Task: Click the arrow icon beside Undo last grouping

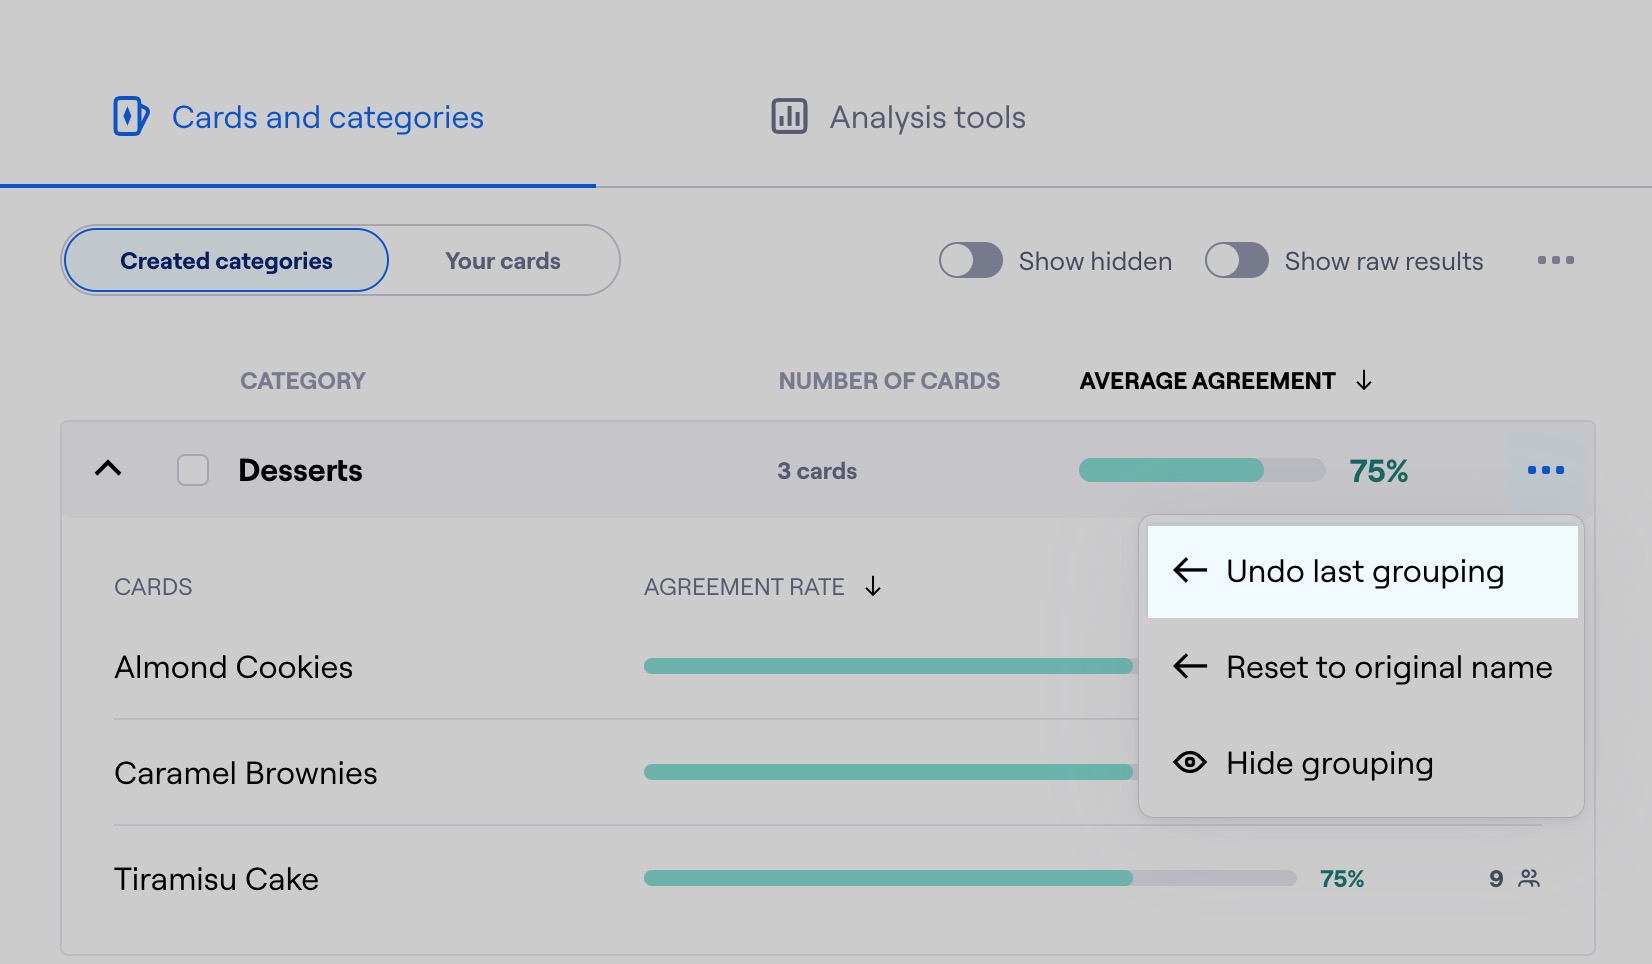Action: 1190,571
